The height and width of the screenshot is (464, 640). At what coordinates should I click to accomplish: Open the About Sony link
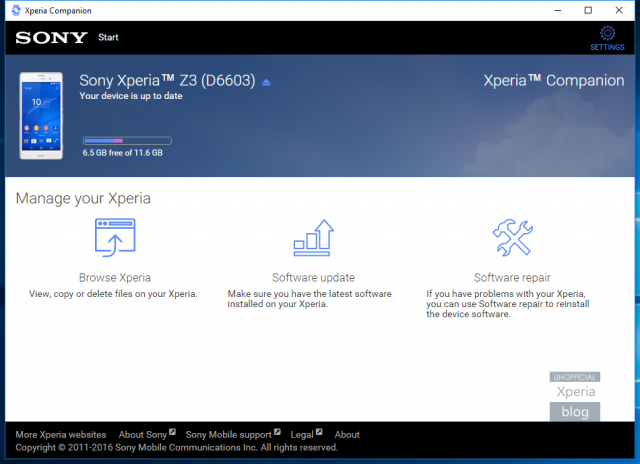(x=143, y=435)
